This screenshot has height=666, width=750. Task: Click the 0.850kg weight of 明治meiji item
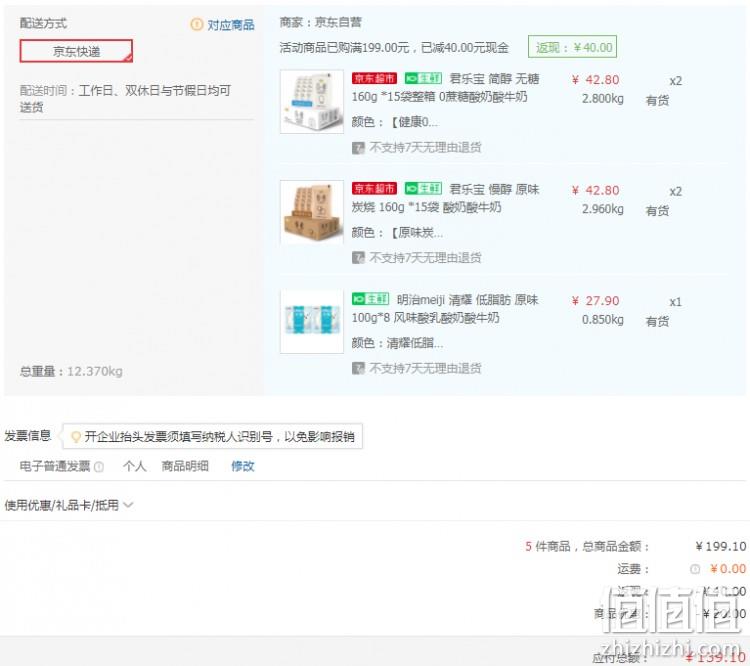(603, 320)
